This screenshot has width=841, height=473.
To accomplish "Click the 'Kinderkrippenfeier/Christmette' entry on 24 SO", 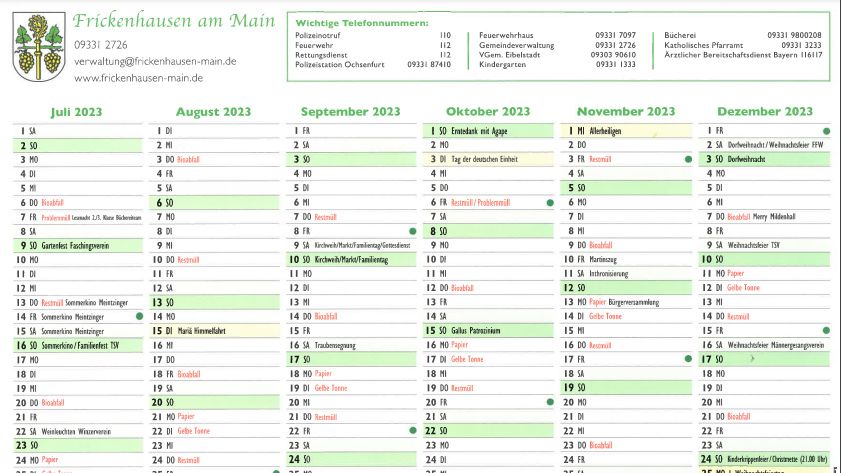I will click(x=777, y=459).
